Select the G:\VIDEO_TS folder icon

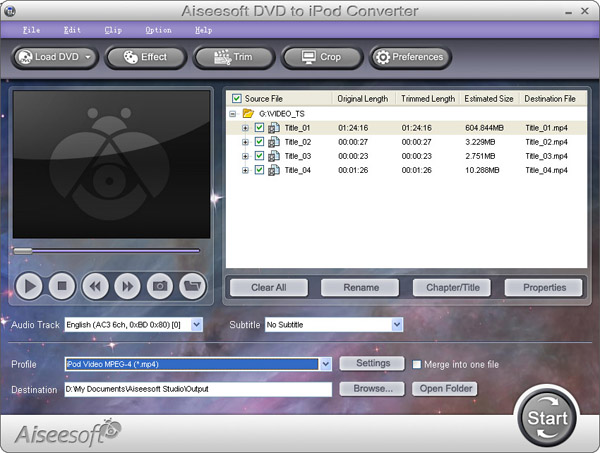tap(248, 113)
